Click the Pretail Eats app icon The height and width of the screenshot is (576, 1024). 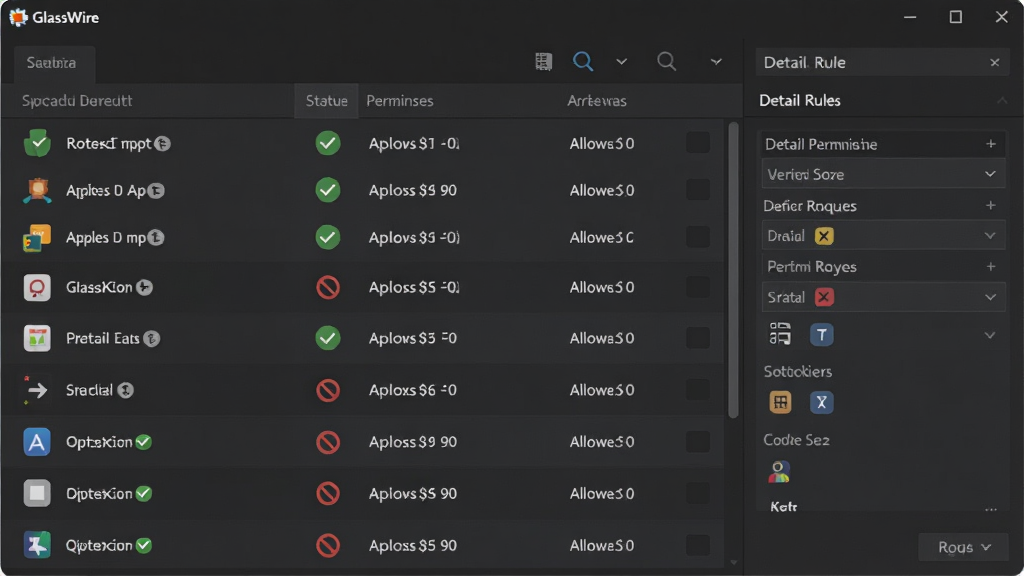tap(37, 338)
